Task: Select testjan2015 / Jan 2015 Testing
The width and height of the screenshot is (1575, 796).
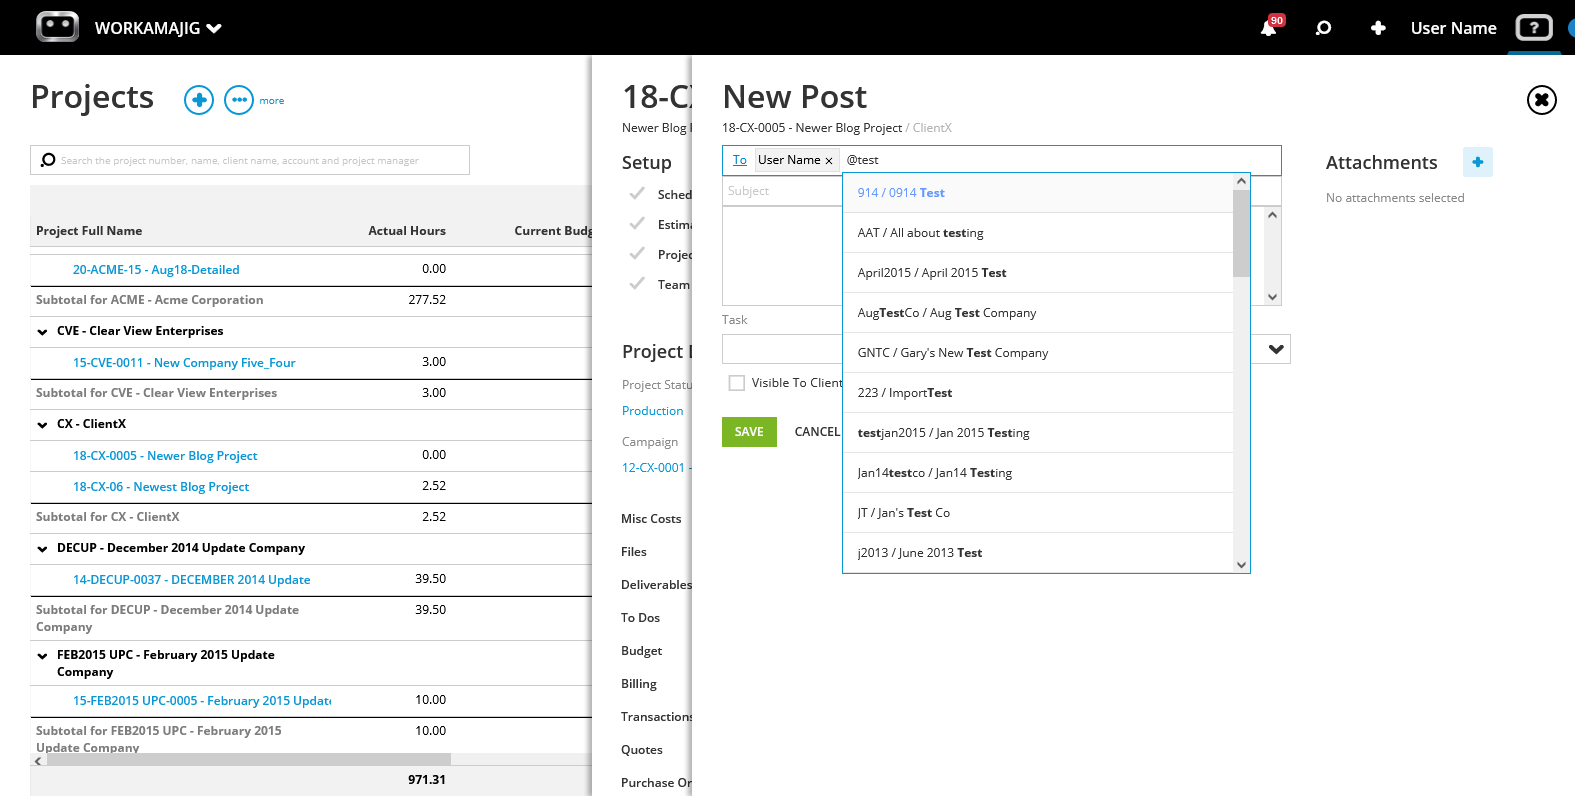Action: click(x=1038, y=433)
